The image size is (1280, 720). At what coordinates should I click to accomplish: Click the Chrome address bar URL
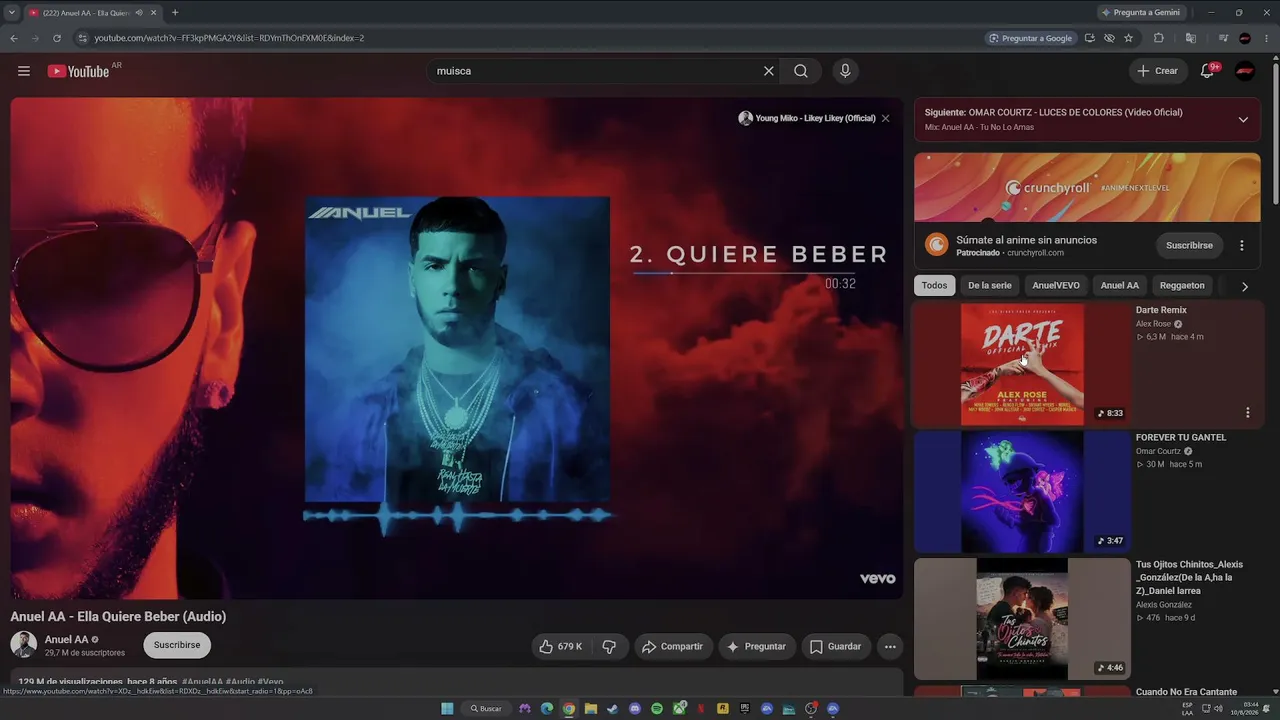(x=229, y=38)
